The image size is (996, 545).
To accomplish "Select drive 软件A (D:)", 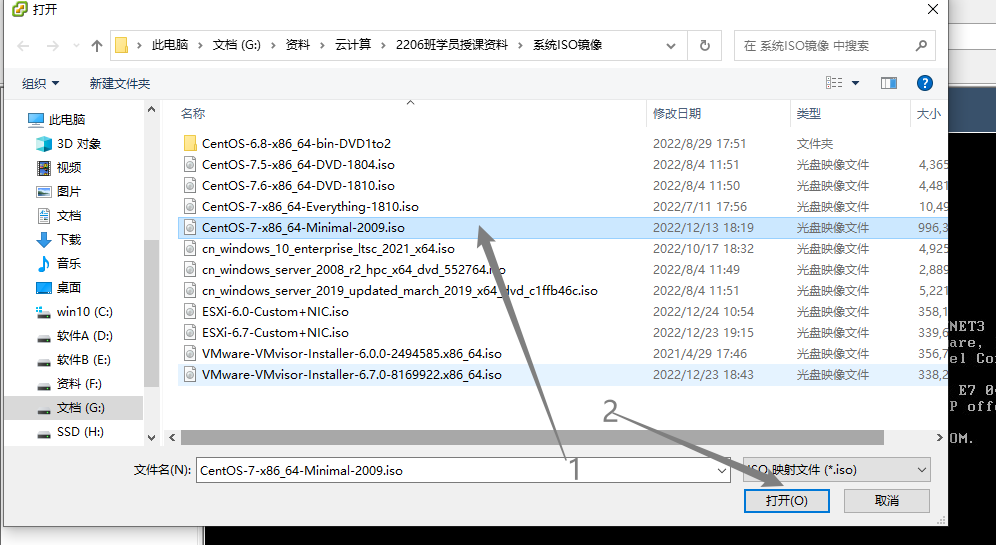I will tap(84, 335).
